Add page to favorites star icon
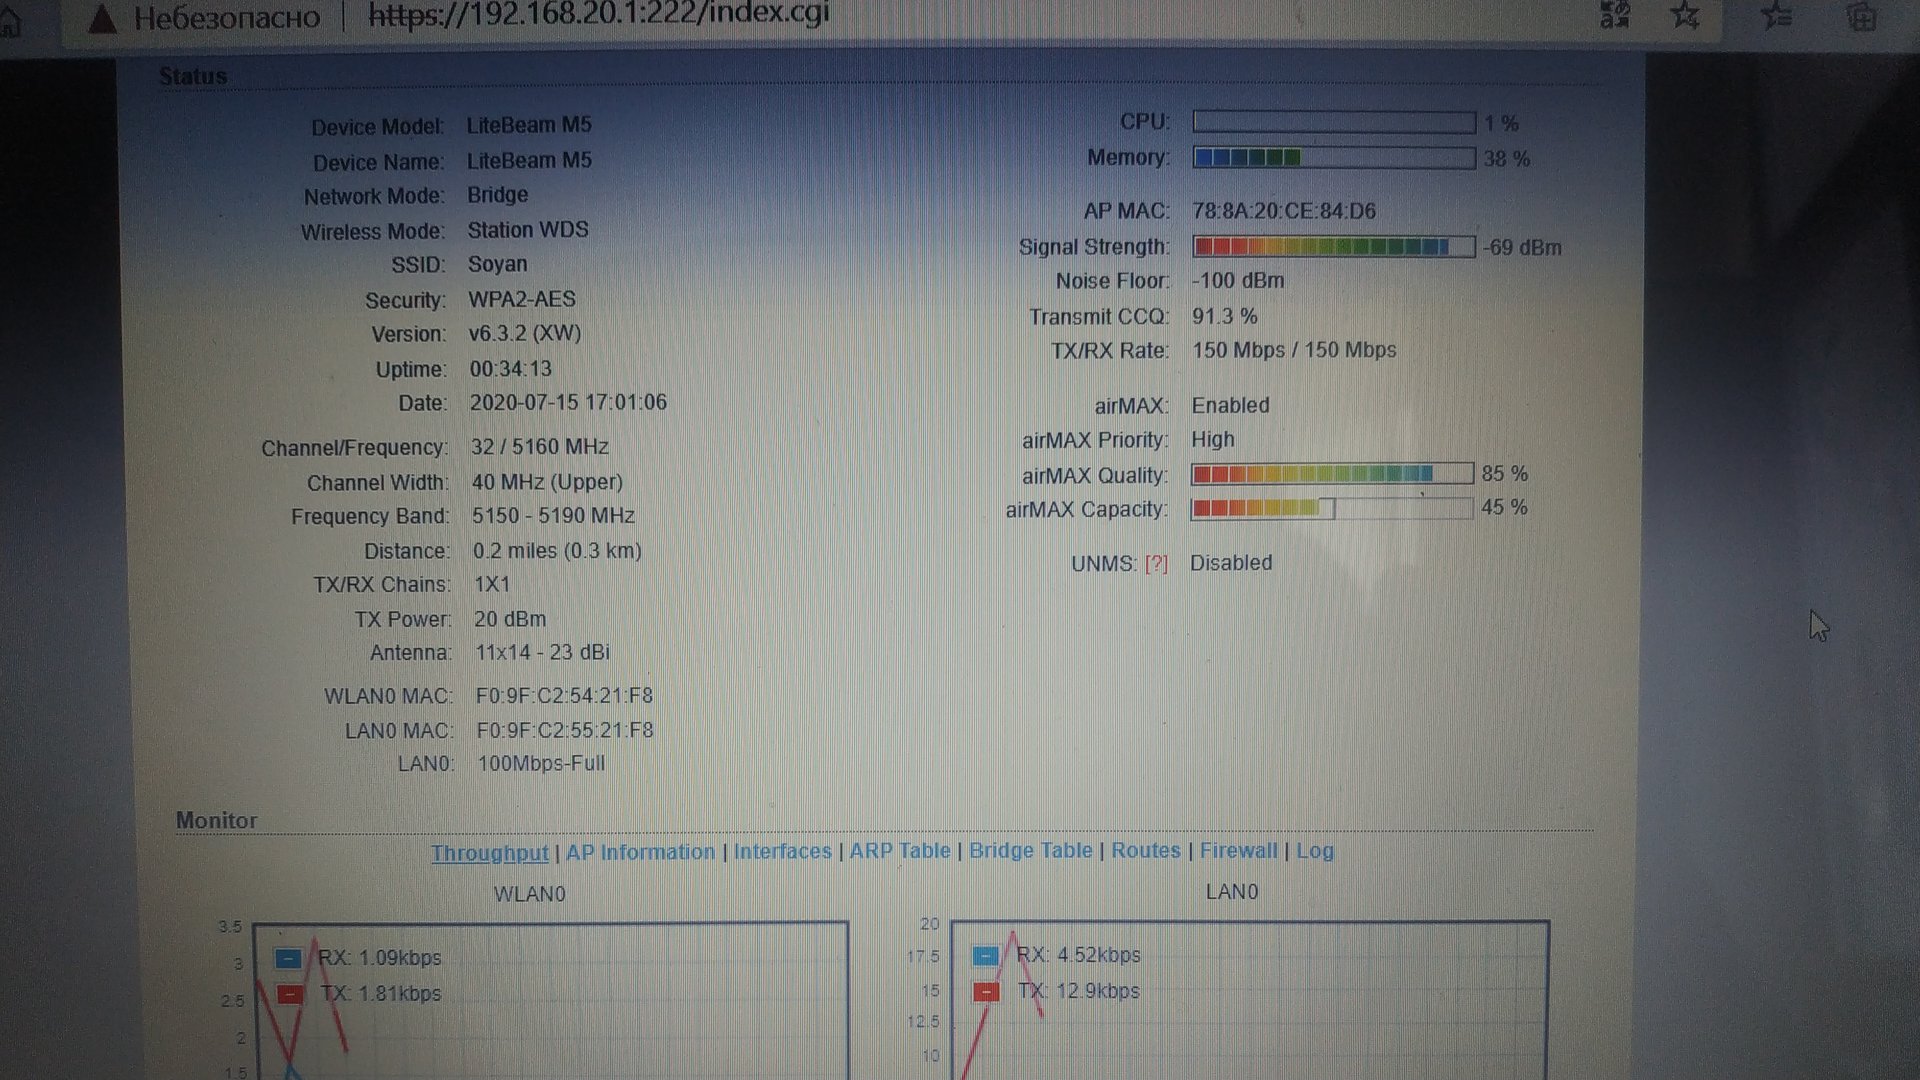 (x=1686, y=16)
